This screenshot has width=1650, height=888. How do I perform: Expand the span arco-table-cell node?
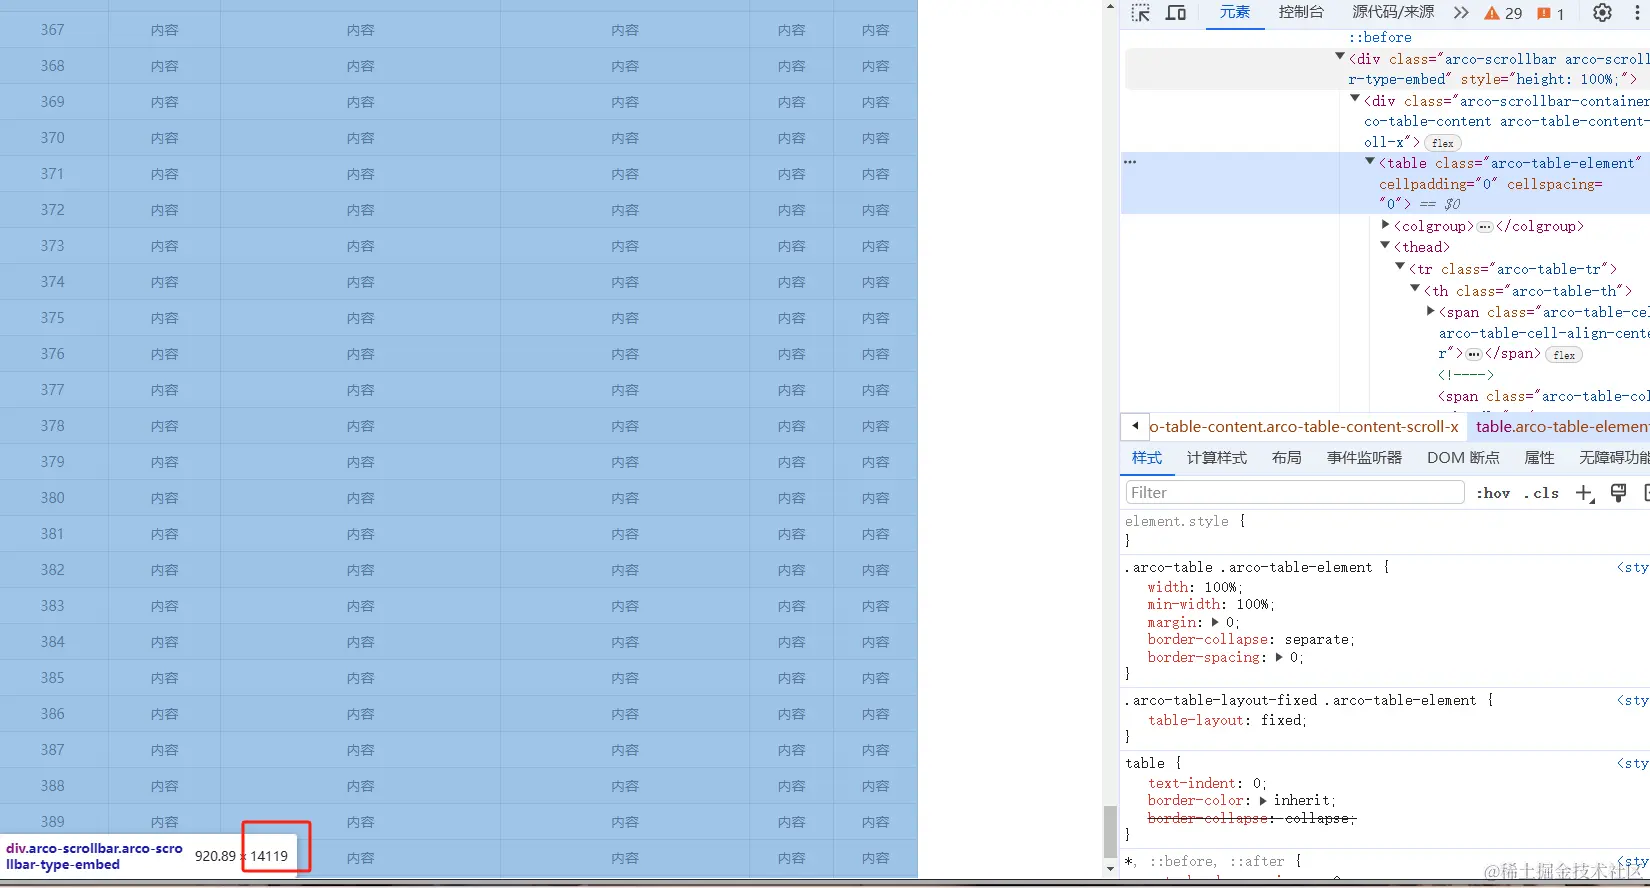[1430, 311]
